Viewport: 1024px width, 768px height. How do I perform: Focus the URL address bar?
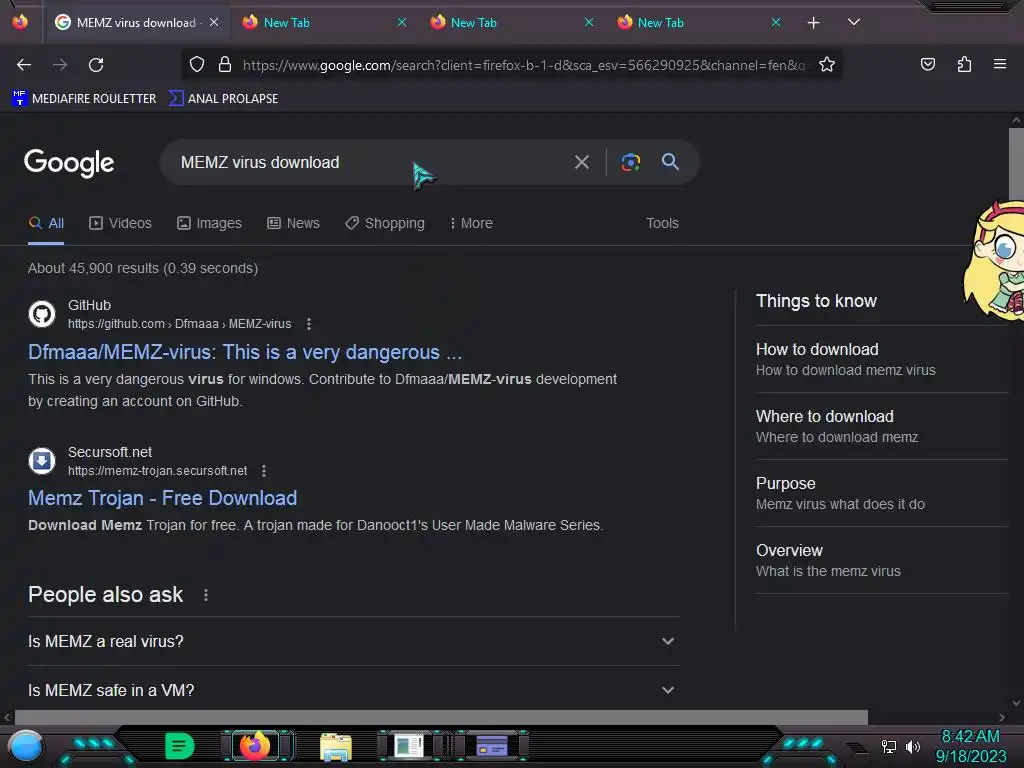[522, 65]
